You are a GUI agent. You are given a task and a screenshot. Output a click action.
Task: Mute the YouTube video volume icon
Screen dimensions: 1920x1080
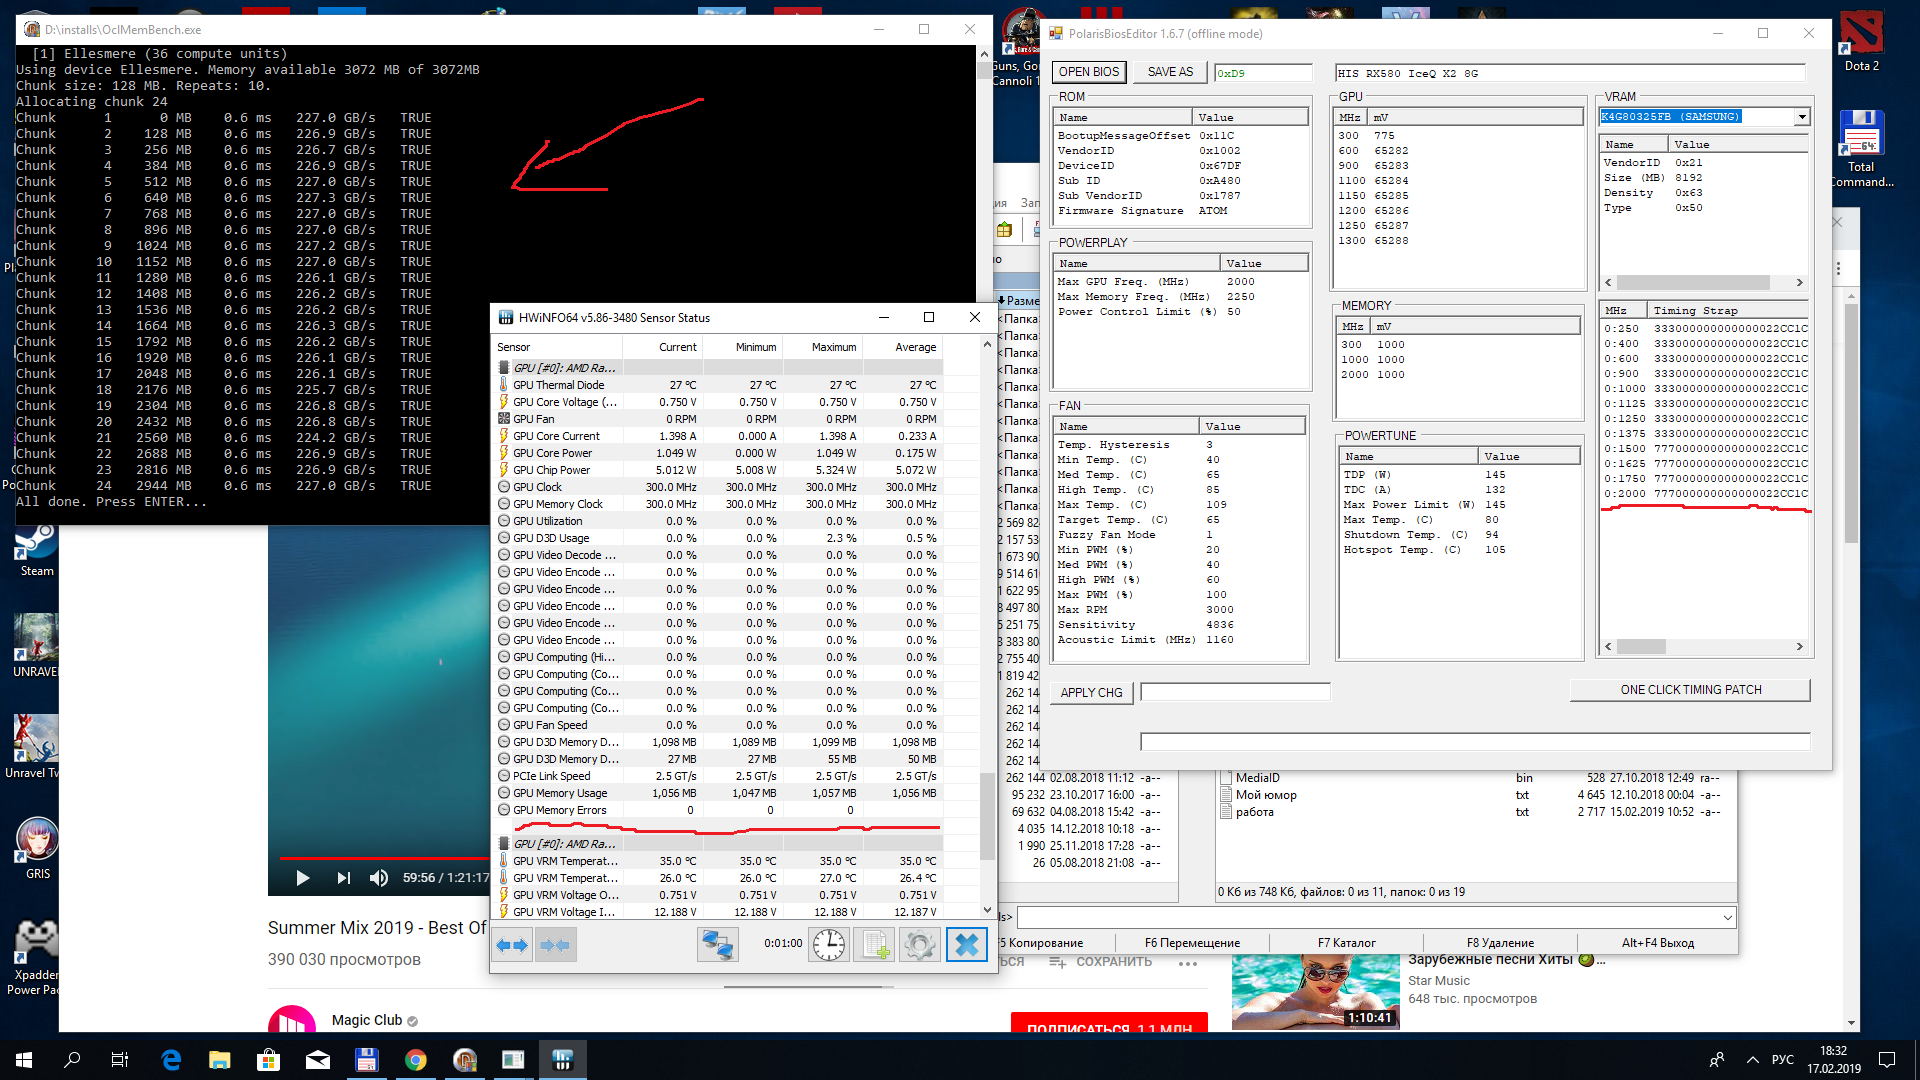click(378, 878)
